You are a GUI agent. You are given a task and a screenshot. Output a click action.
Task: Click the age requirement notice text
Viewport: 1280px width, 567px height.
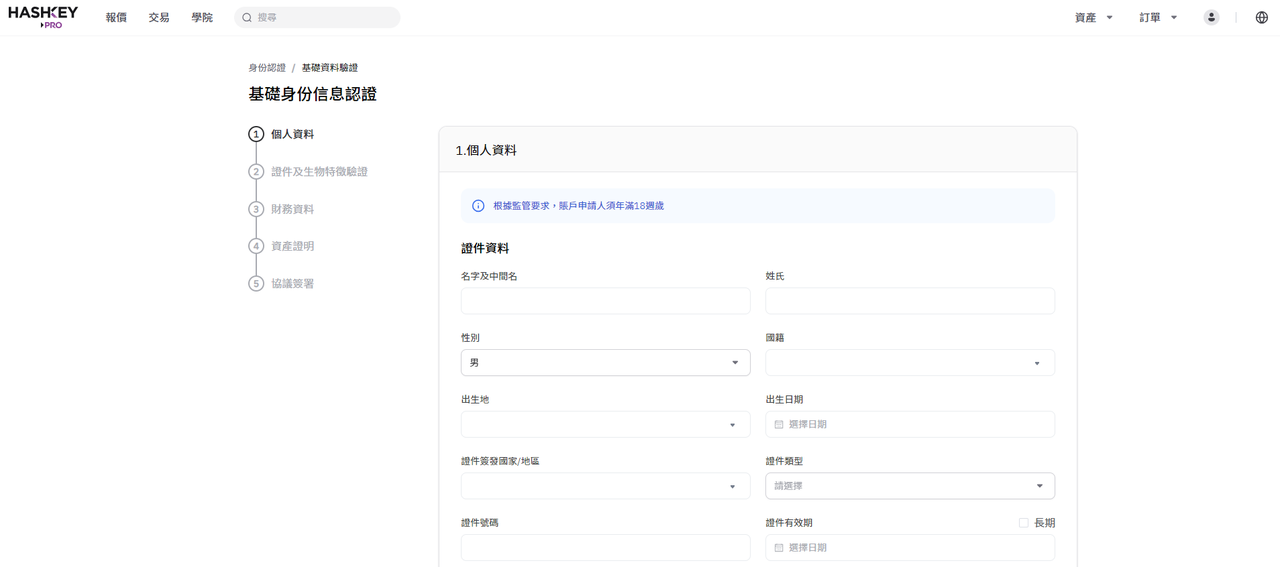[x=578, y=206]
